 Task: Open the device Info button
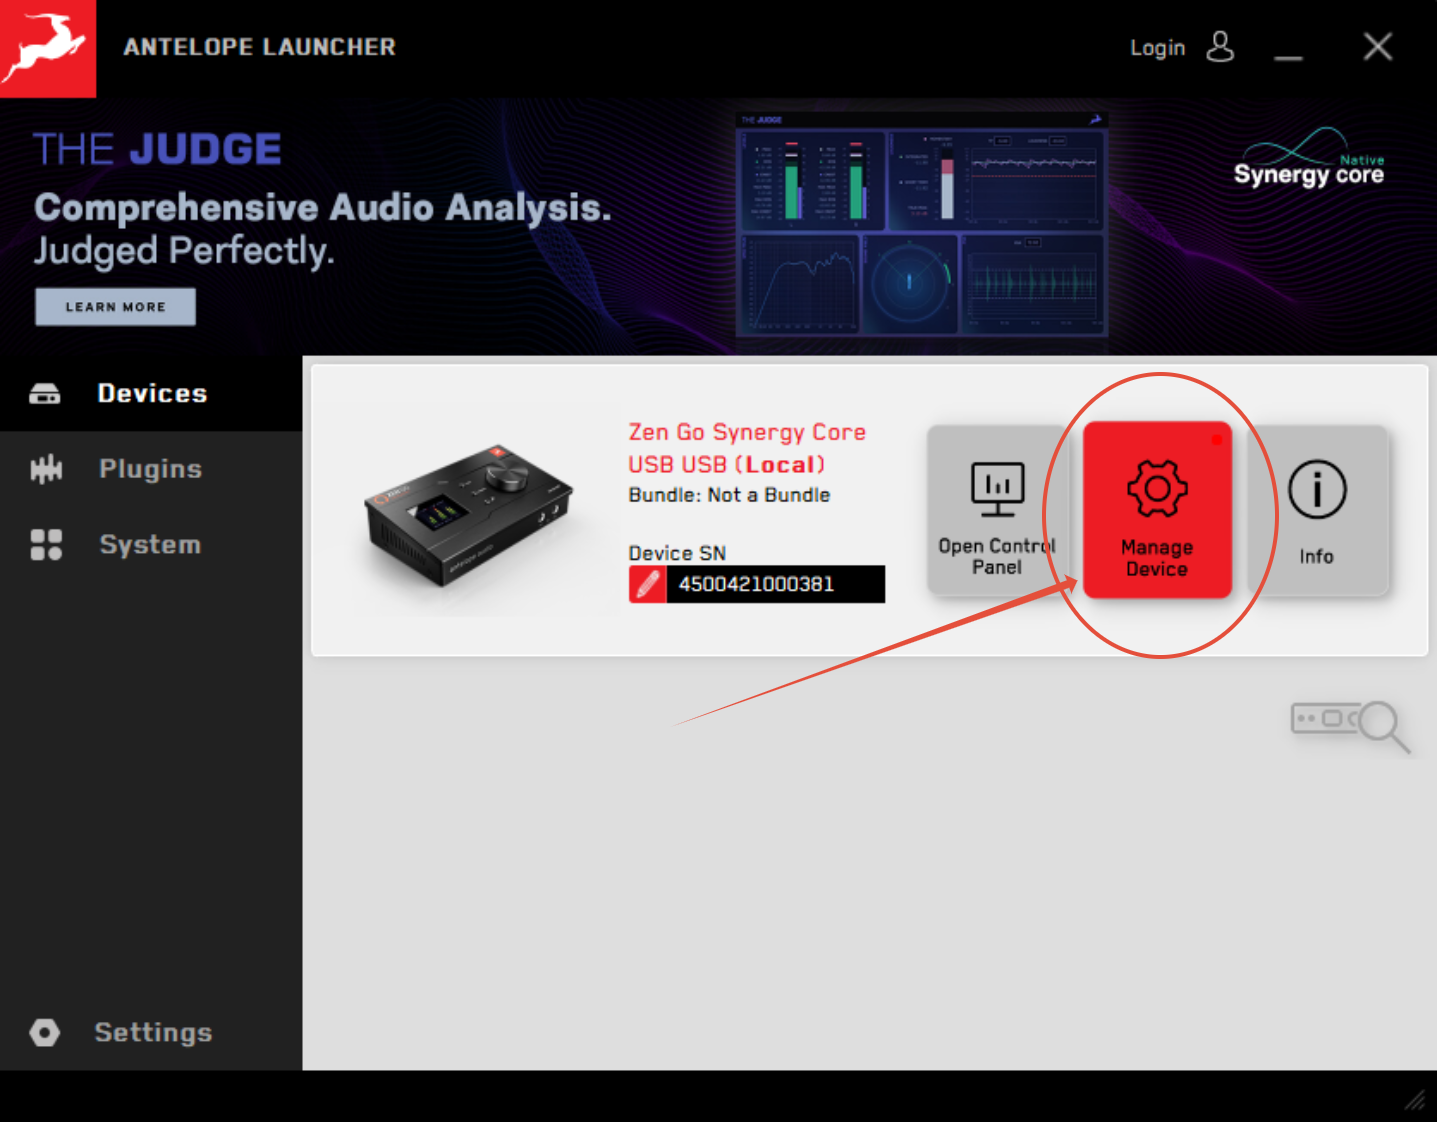coord(1318,511)
